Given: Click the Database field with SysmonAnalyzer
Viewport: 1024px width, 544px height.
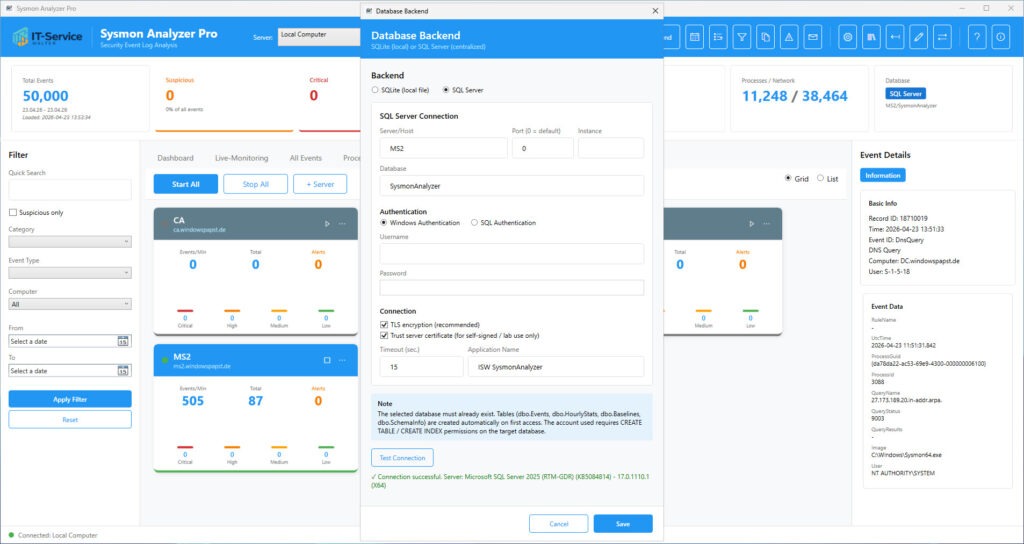Looking at the screenshot, I should tap(512, 185).
